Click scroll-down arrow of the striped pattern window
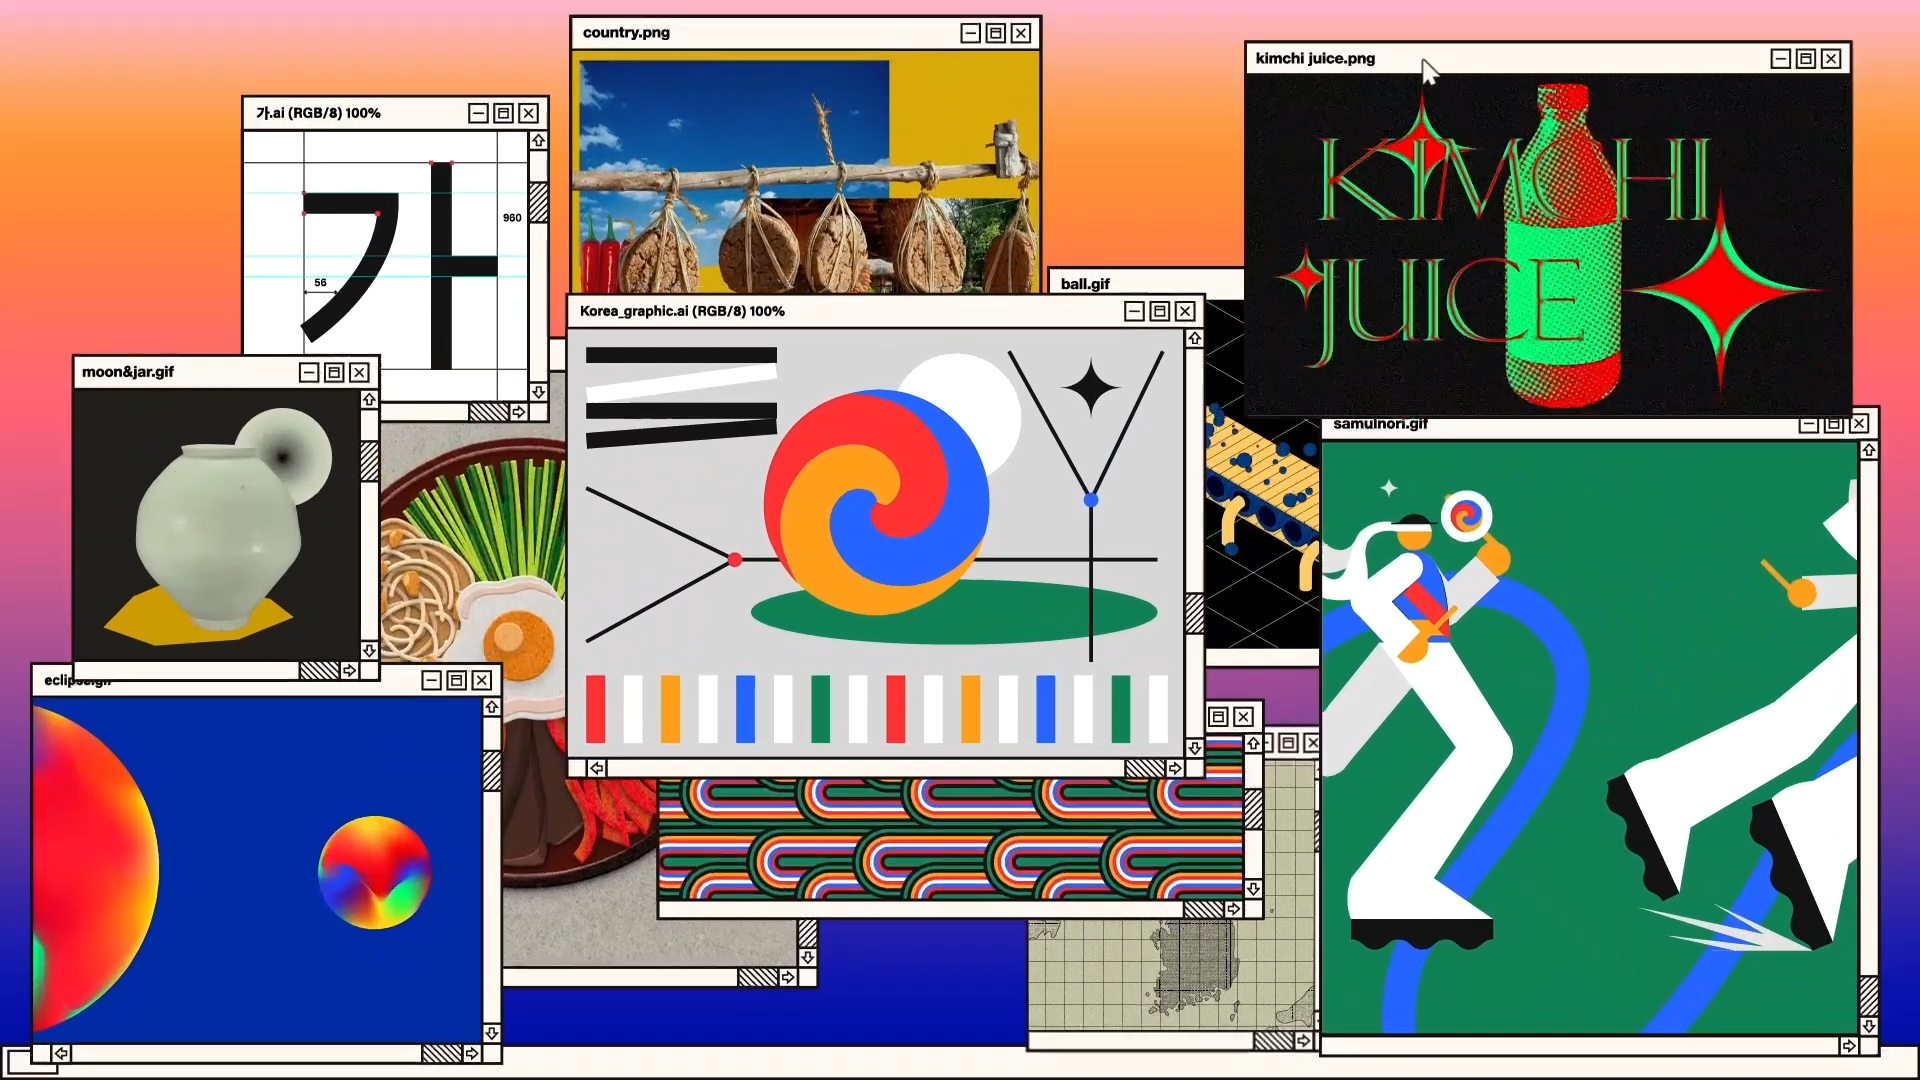Viewport: 1920px width, 1080px height. 1253,888
